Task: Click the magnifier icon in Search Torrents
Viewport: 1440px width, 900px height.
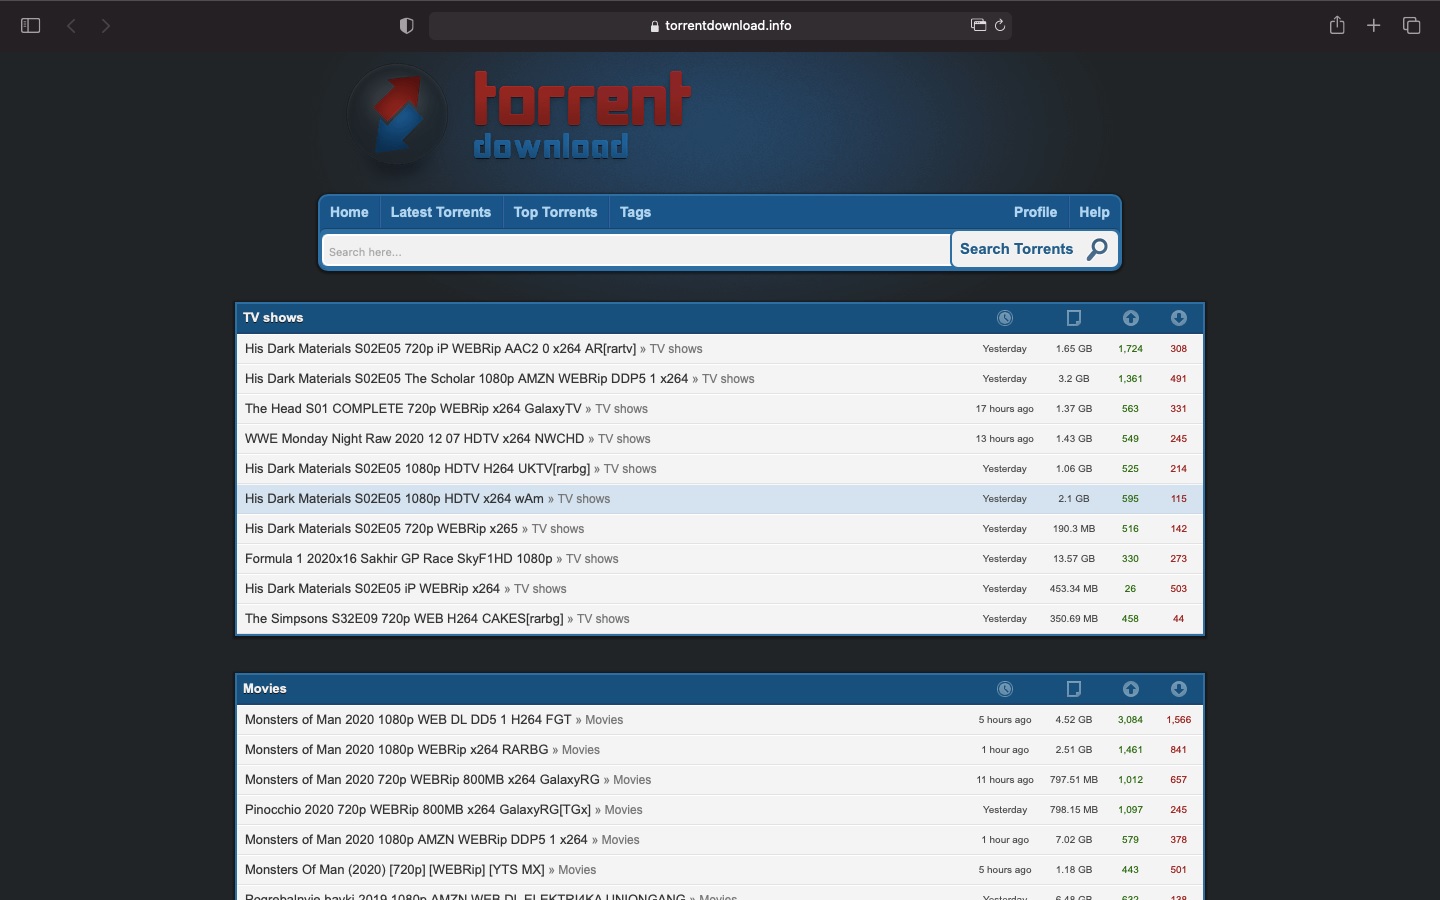Action: click(1097, 250)
